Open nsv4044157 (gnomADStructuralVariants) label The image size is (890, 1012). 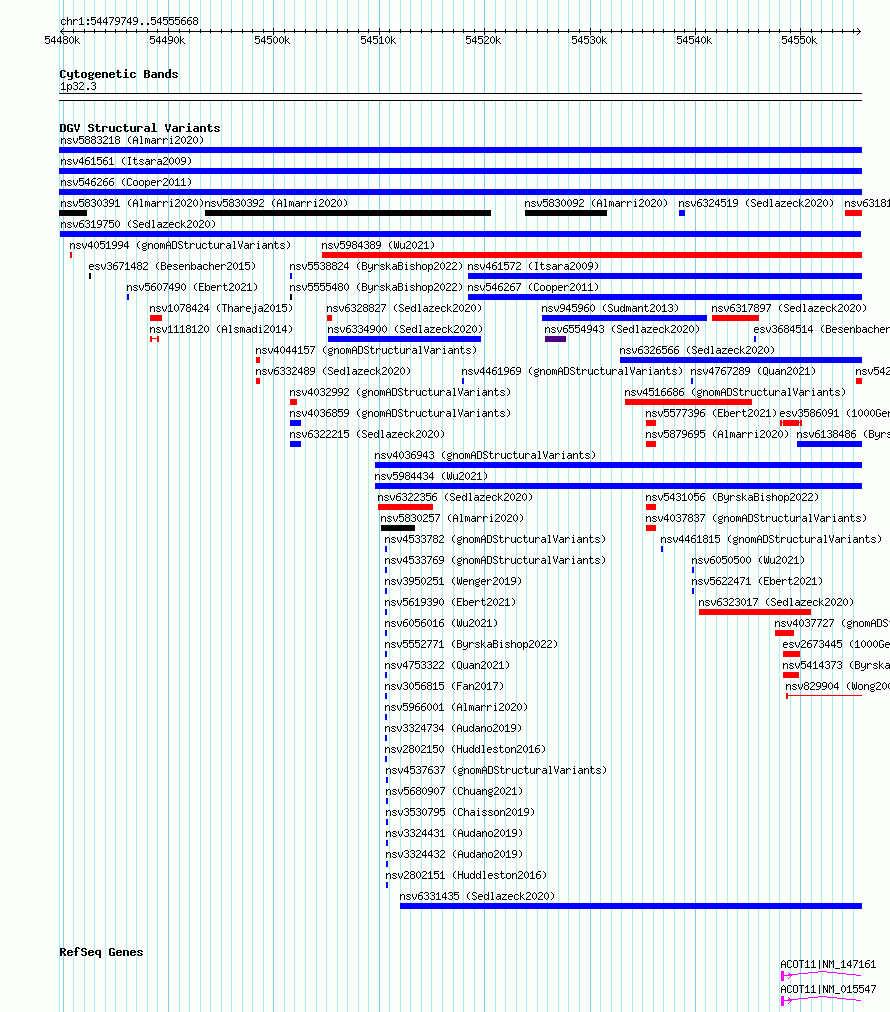point(366,350)
